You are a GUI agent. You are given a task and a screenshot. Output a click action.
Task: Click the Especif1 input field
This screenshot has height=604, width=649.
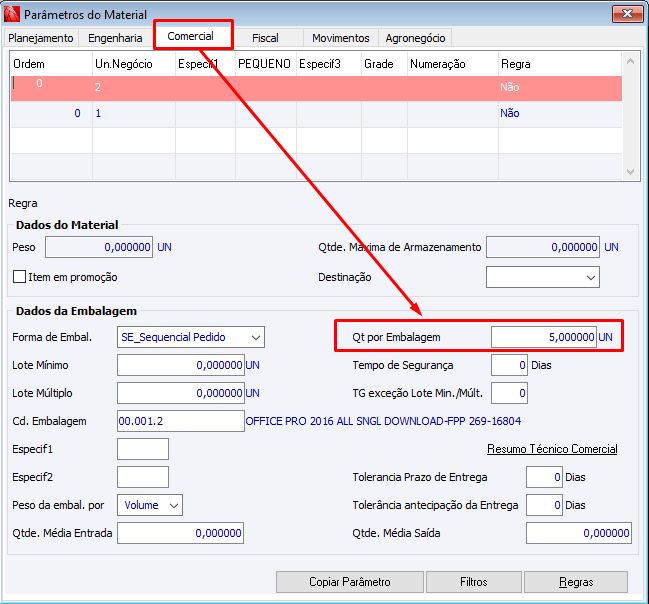click(x=143, y=449)
